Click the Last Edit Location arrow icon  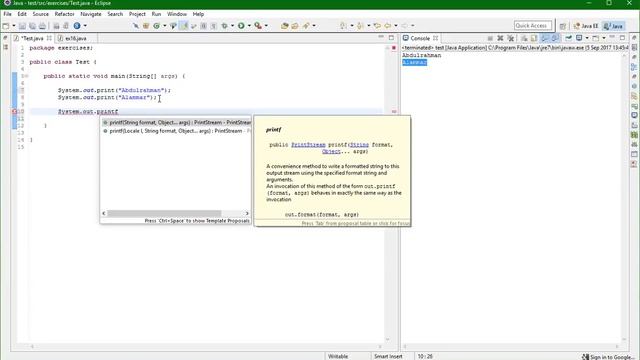click(x=377, y=26)
